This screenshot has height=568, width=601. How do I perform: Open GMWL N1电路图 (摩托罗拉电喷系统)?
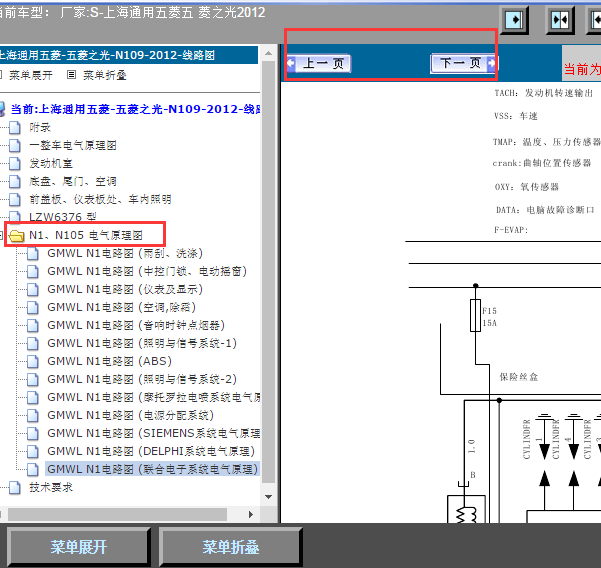pos(154,397)
